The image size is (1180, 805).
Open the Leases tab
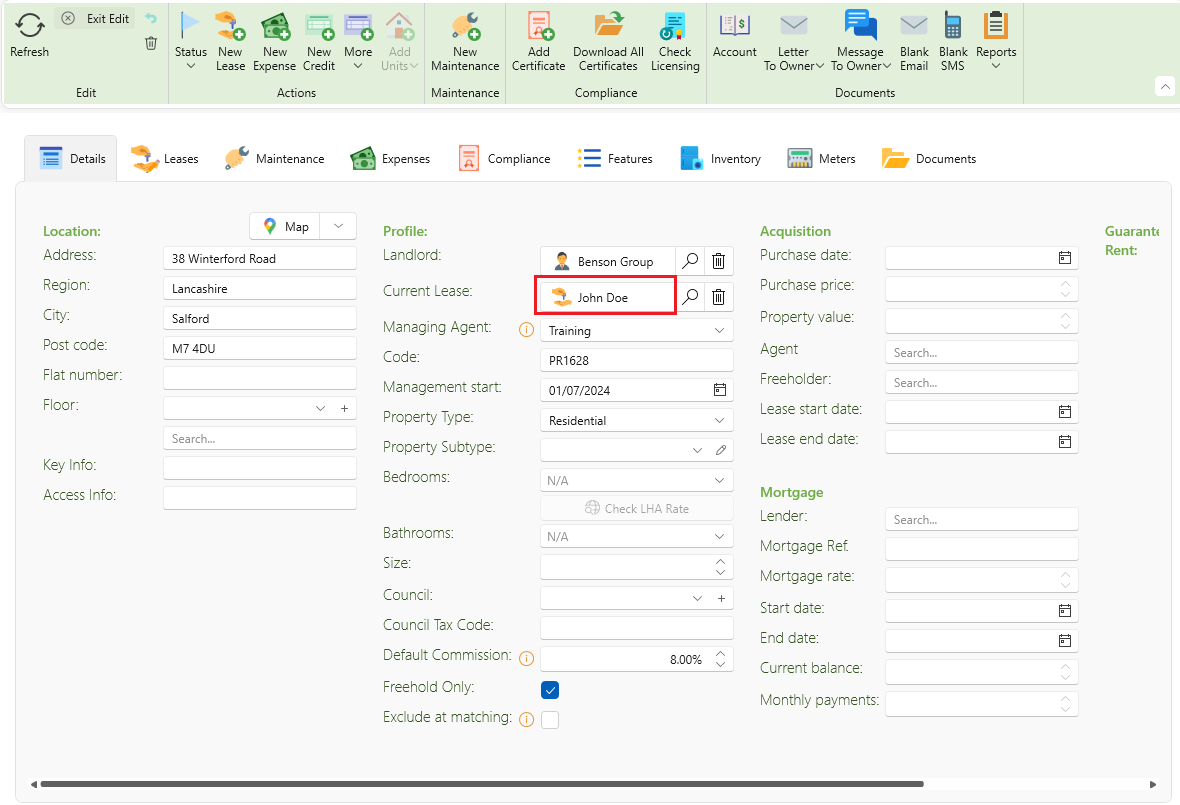(x=164, y=159)
